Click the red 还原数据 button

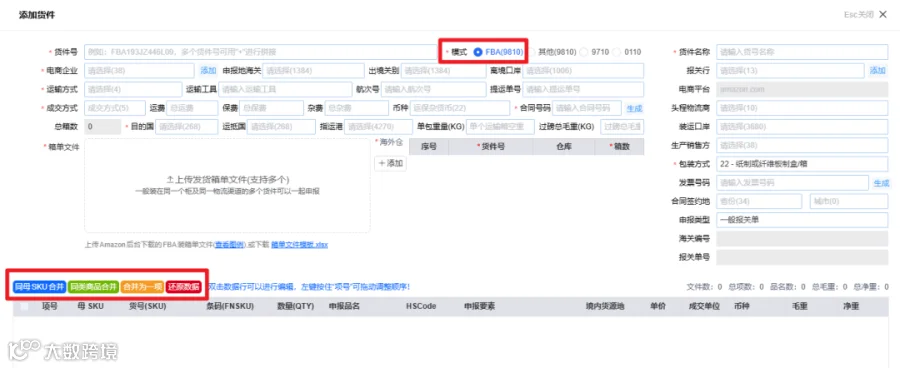(x=184, y=286)
